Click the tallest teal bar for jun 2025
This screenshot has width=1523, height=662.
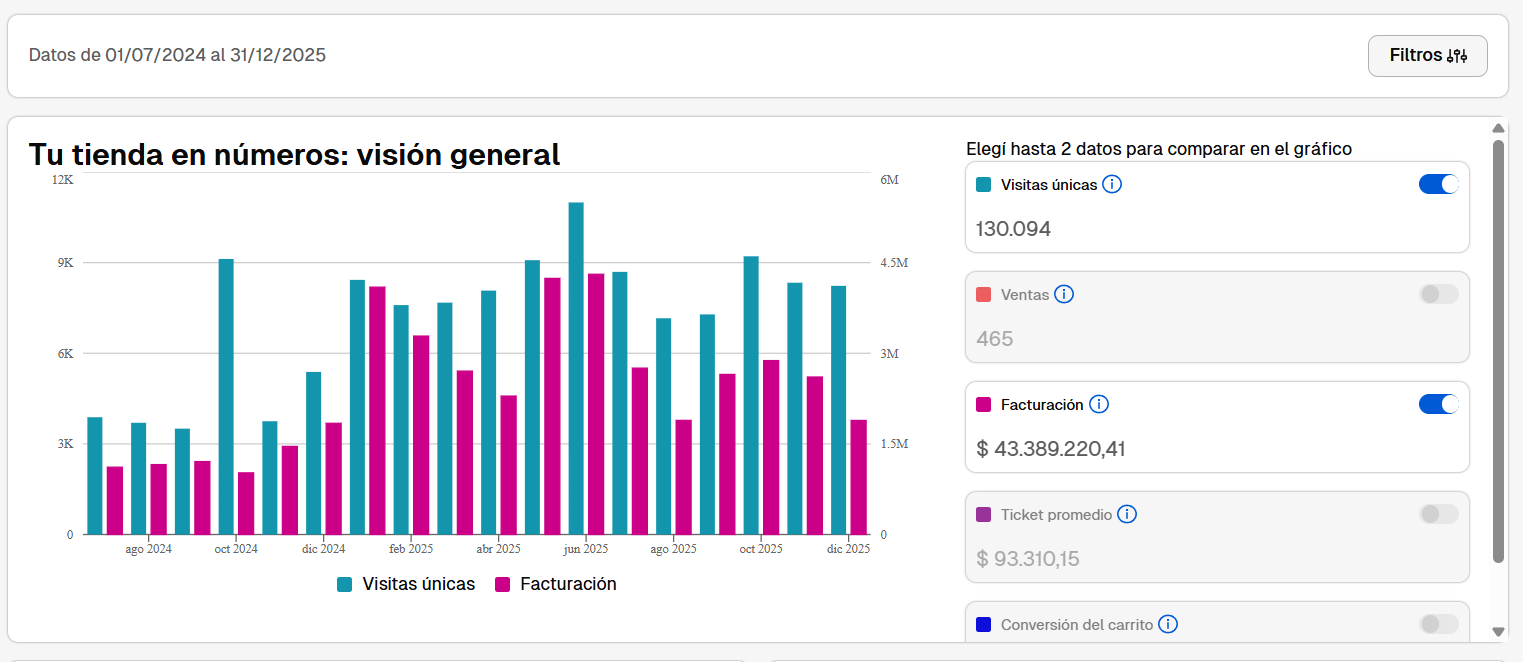[576, 368]
